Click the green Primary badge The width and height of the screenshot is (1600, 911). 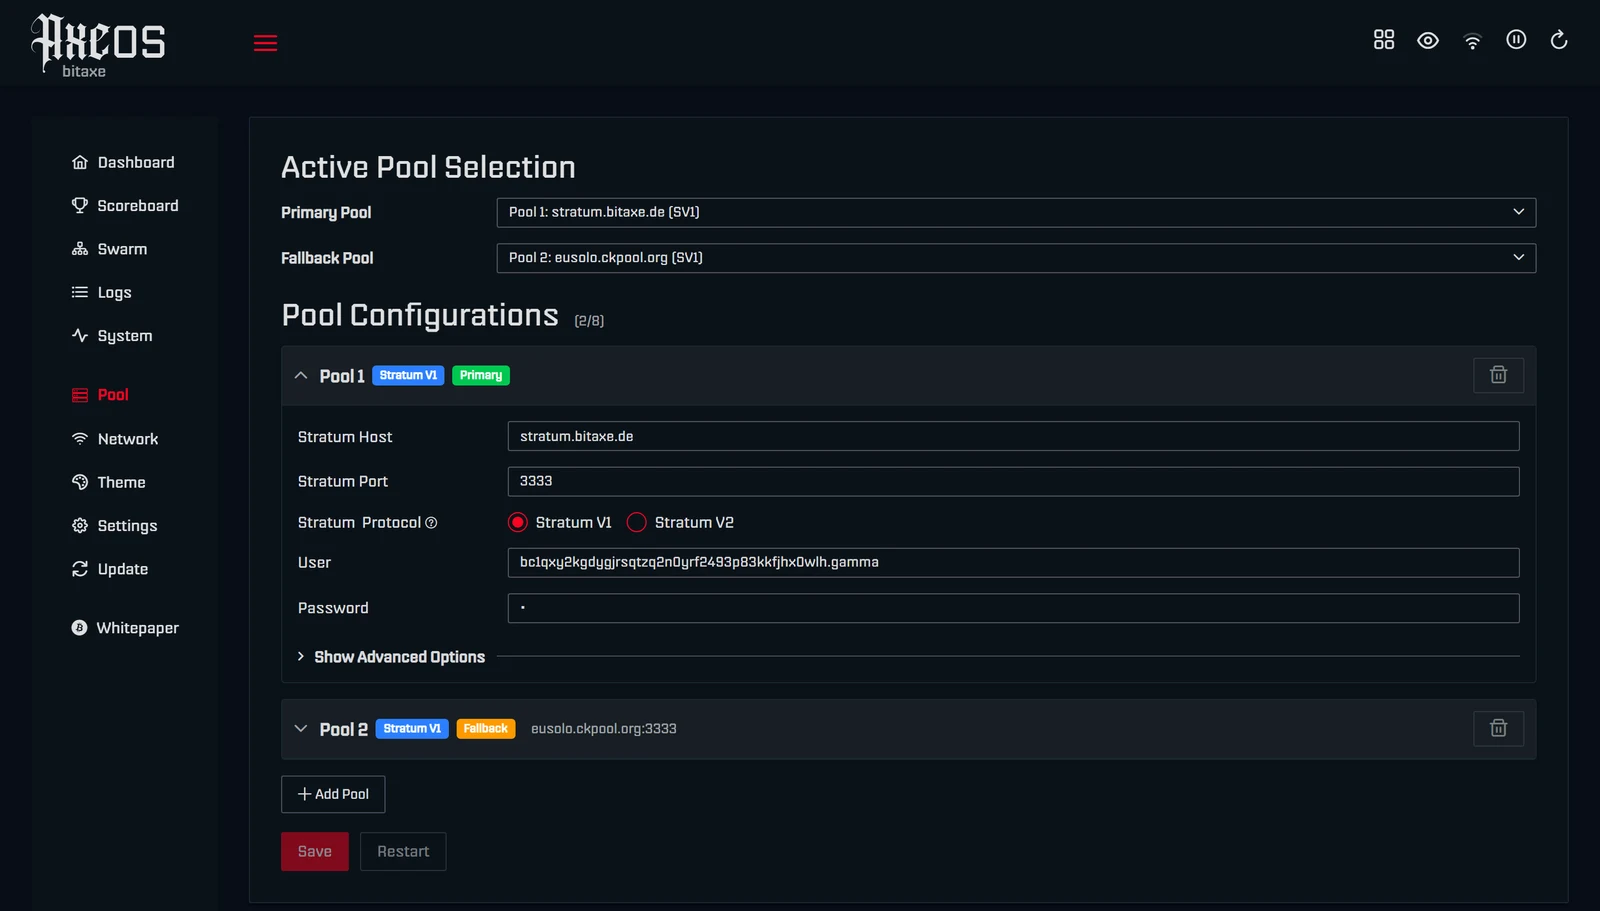[481, 375]
